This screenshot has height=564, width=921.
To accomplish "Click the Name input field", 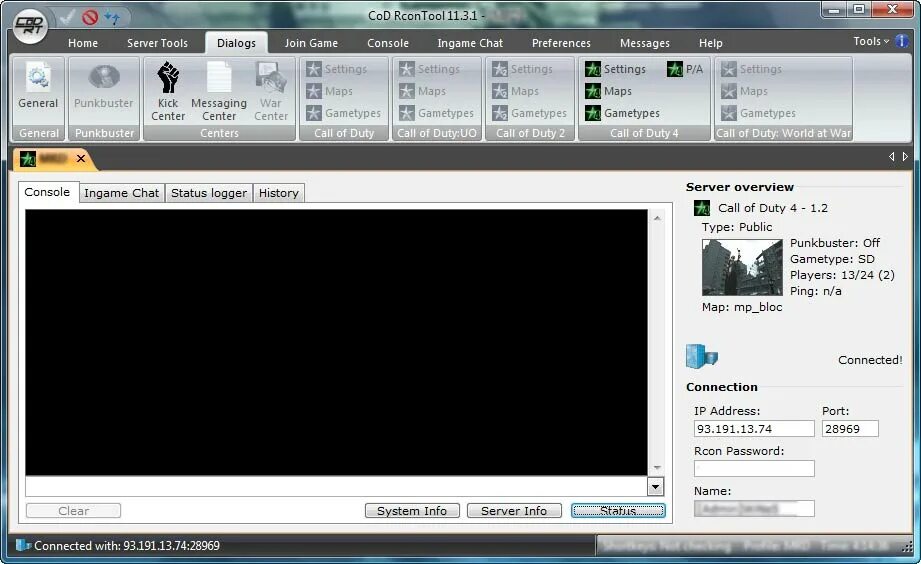I will [754, 508].
